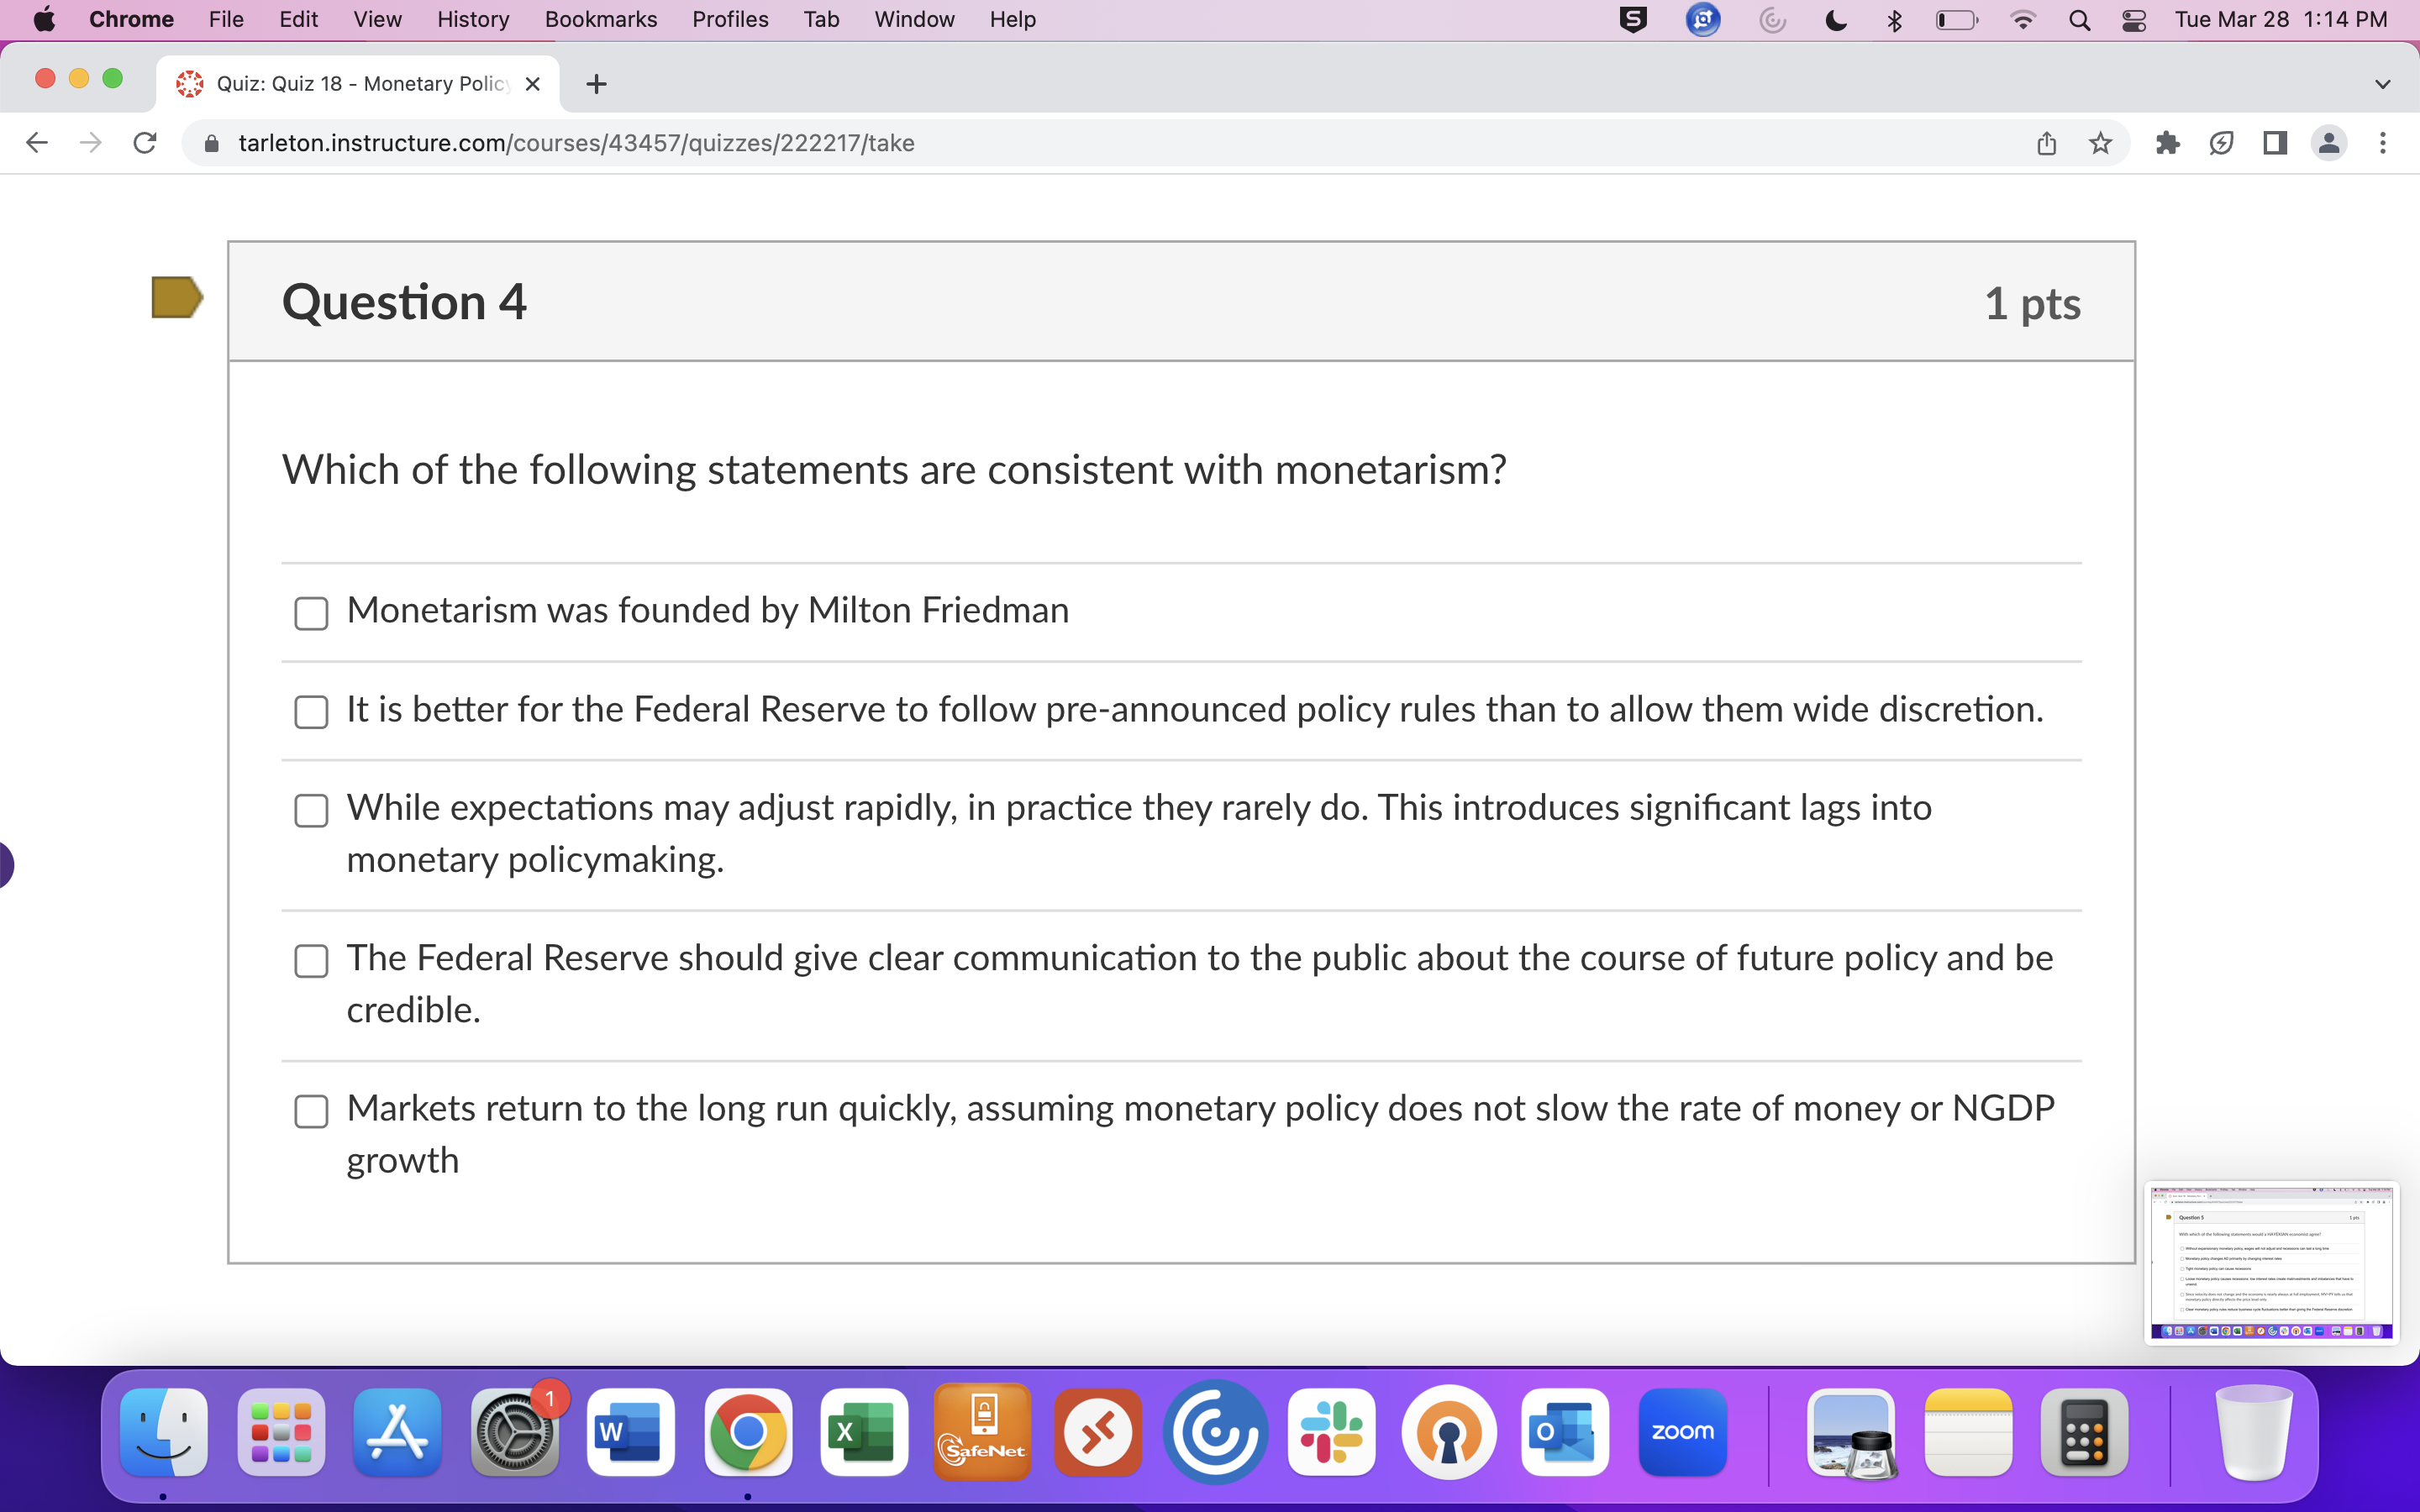
Task: Open Slack from the Dock
Action: click(1332, 1432)
